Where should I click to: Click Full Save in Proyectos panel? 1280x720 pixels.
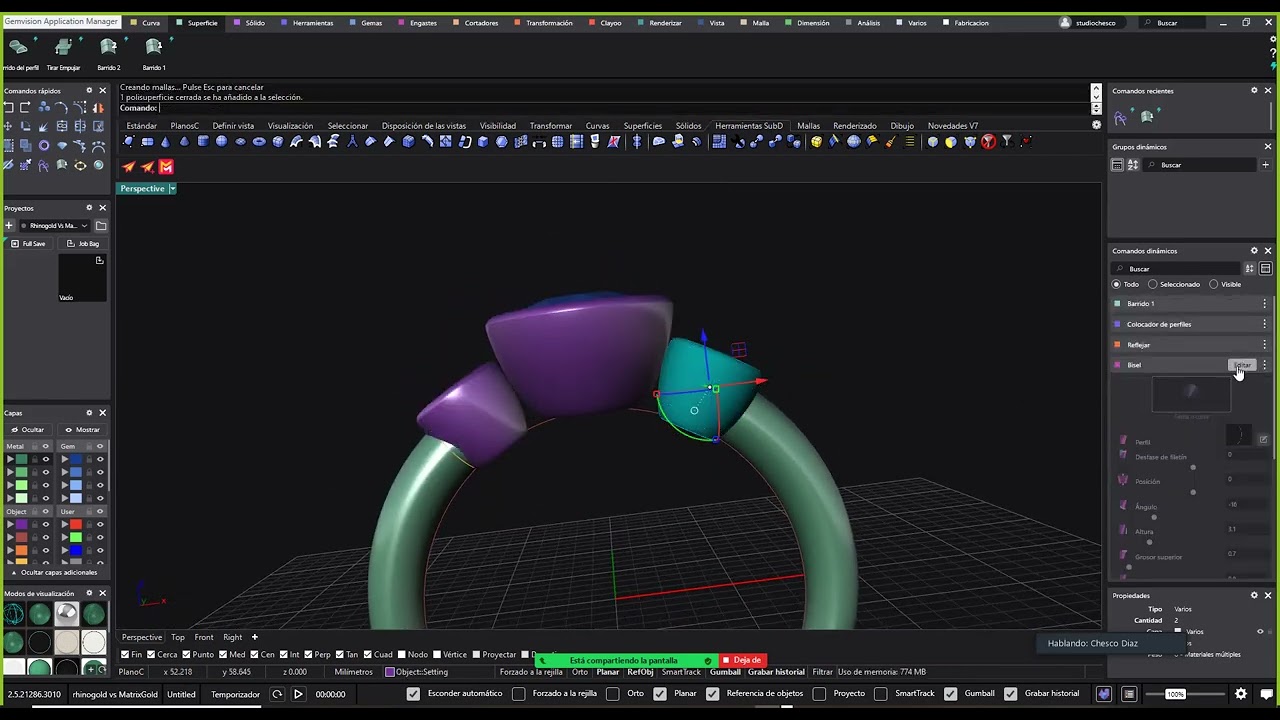point(28,244)
